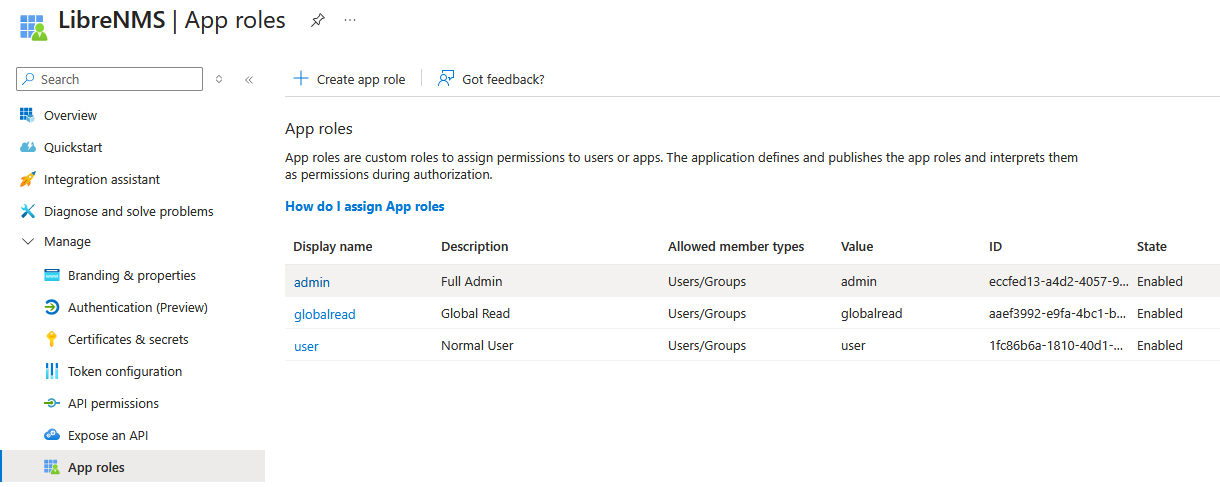Open Expose an API
Screen dimensions: 1220x487
click(108, 435)
